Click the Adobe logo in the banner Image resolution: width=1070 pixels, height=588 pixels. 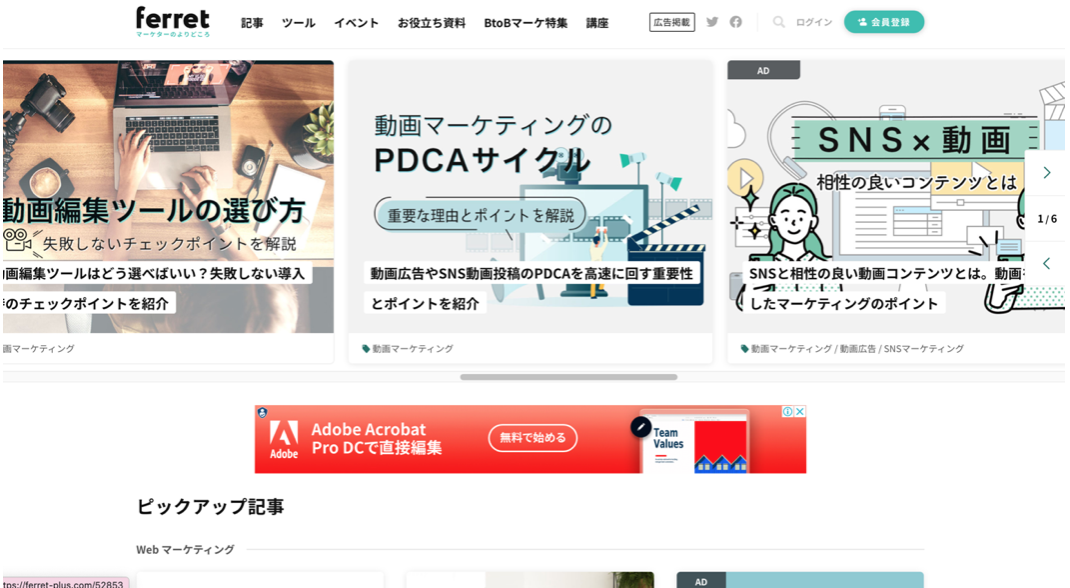pyautogui.click(x=284, y=439)
